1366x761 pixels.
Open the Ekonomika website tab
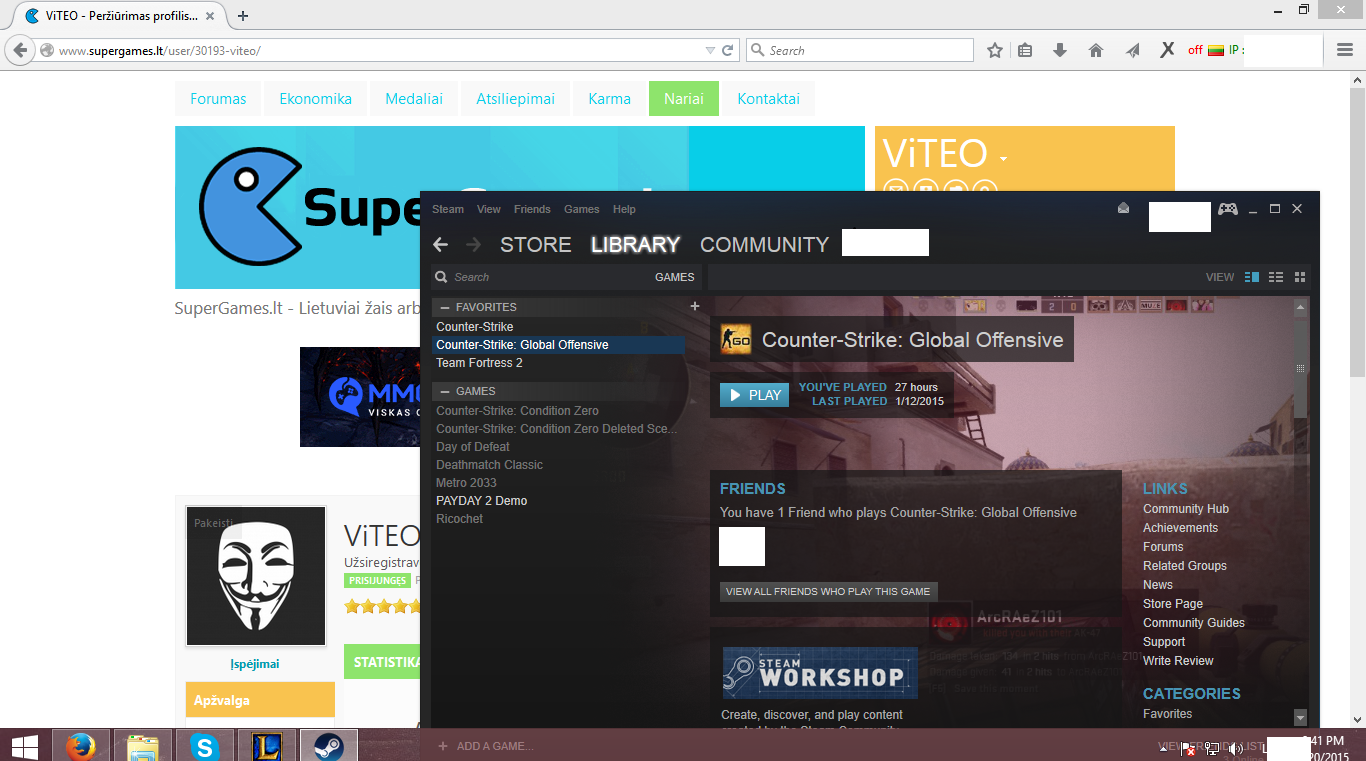[316, 99]
